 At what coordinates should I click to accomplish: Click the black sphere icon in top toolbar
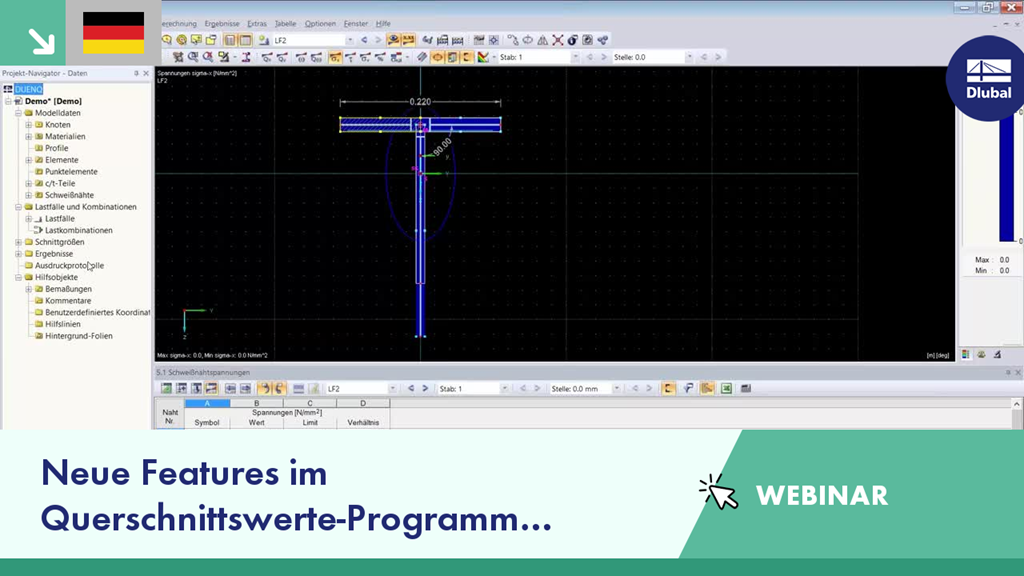click(573, 40)
